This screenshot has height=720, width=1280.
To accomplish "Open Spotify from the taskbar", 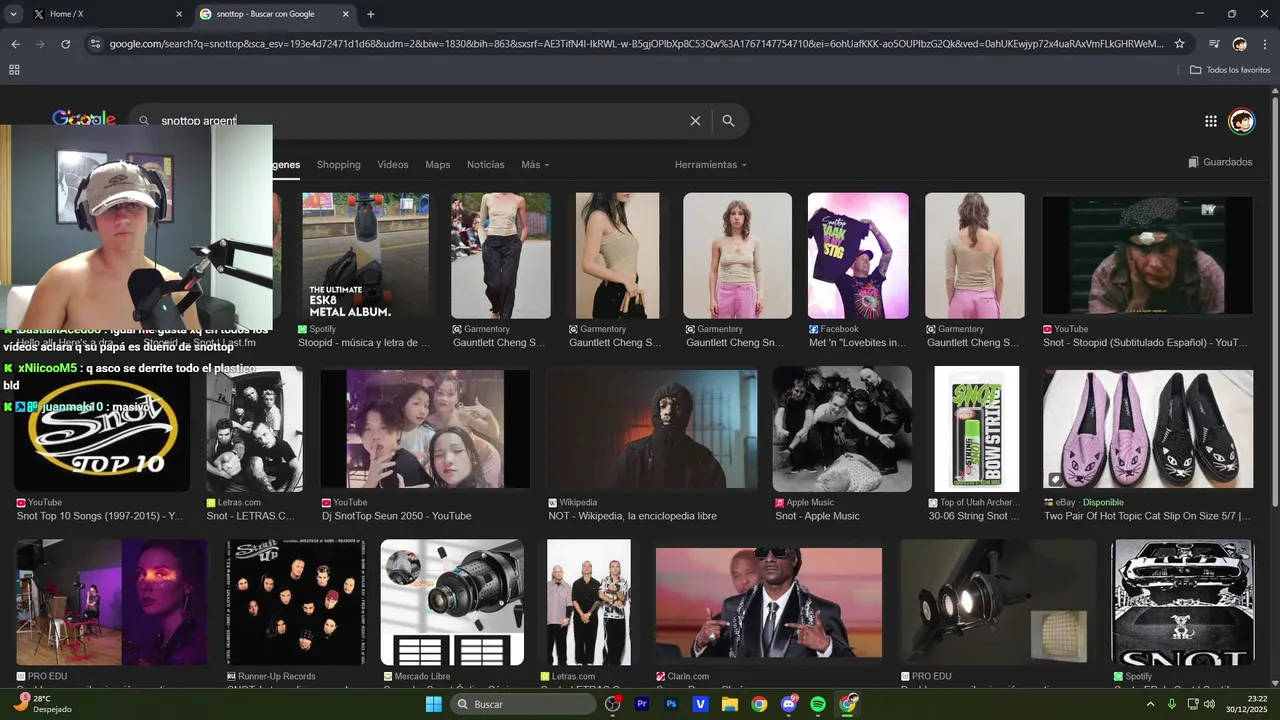I will pos(818,705).
